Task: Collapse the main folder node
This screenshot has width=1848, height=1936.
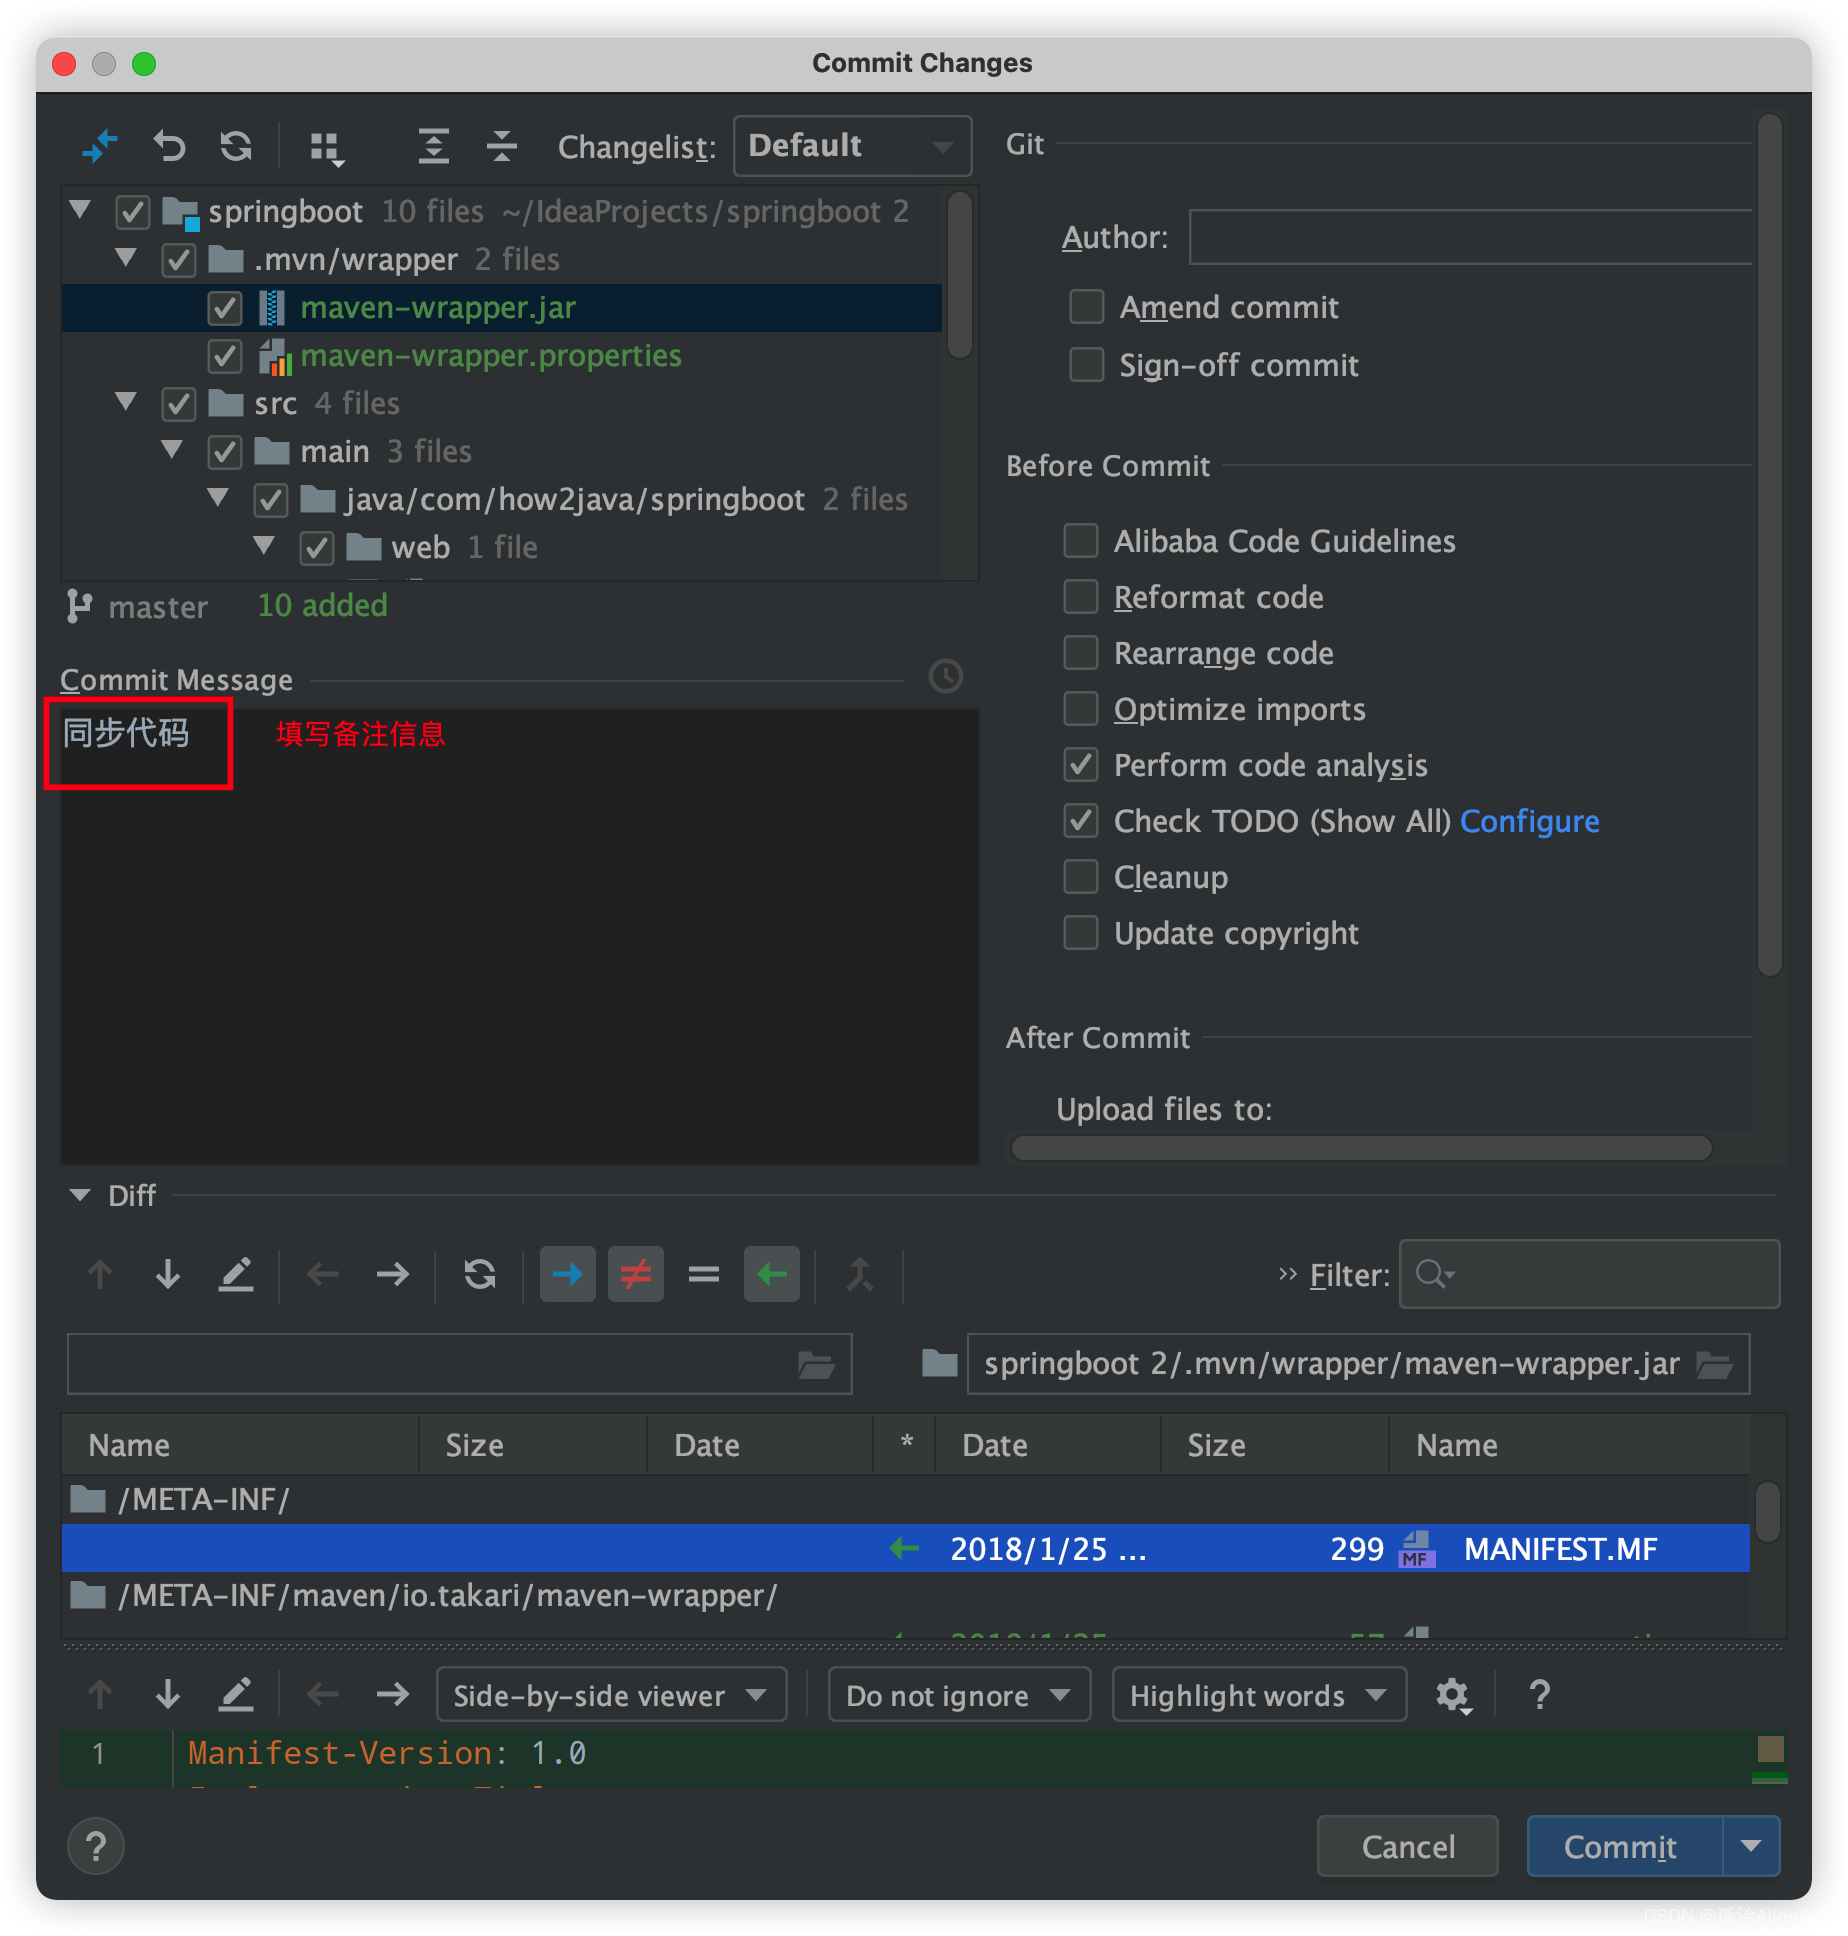Action: (x=172, y=450)
